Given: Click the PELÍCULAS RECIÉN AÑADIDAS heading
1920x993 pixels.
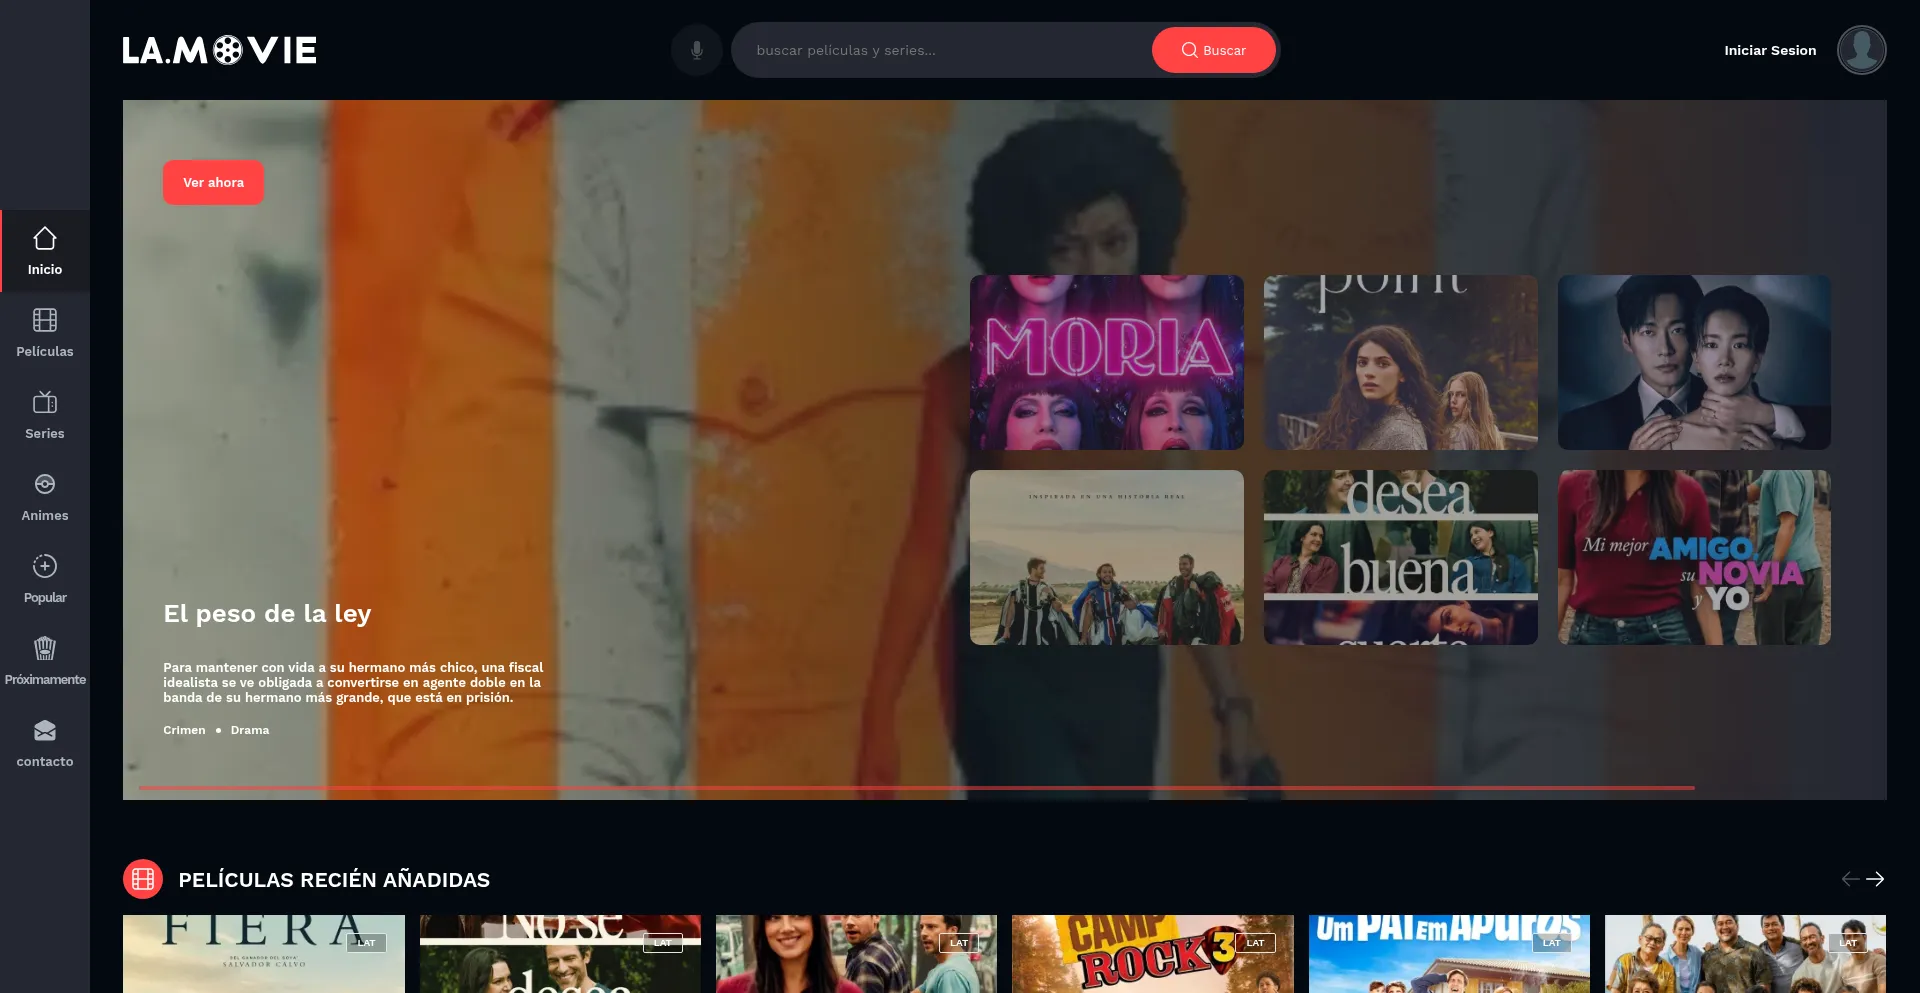Looking at the screenshot, I should [x=334, y=880].
